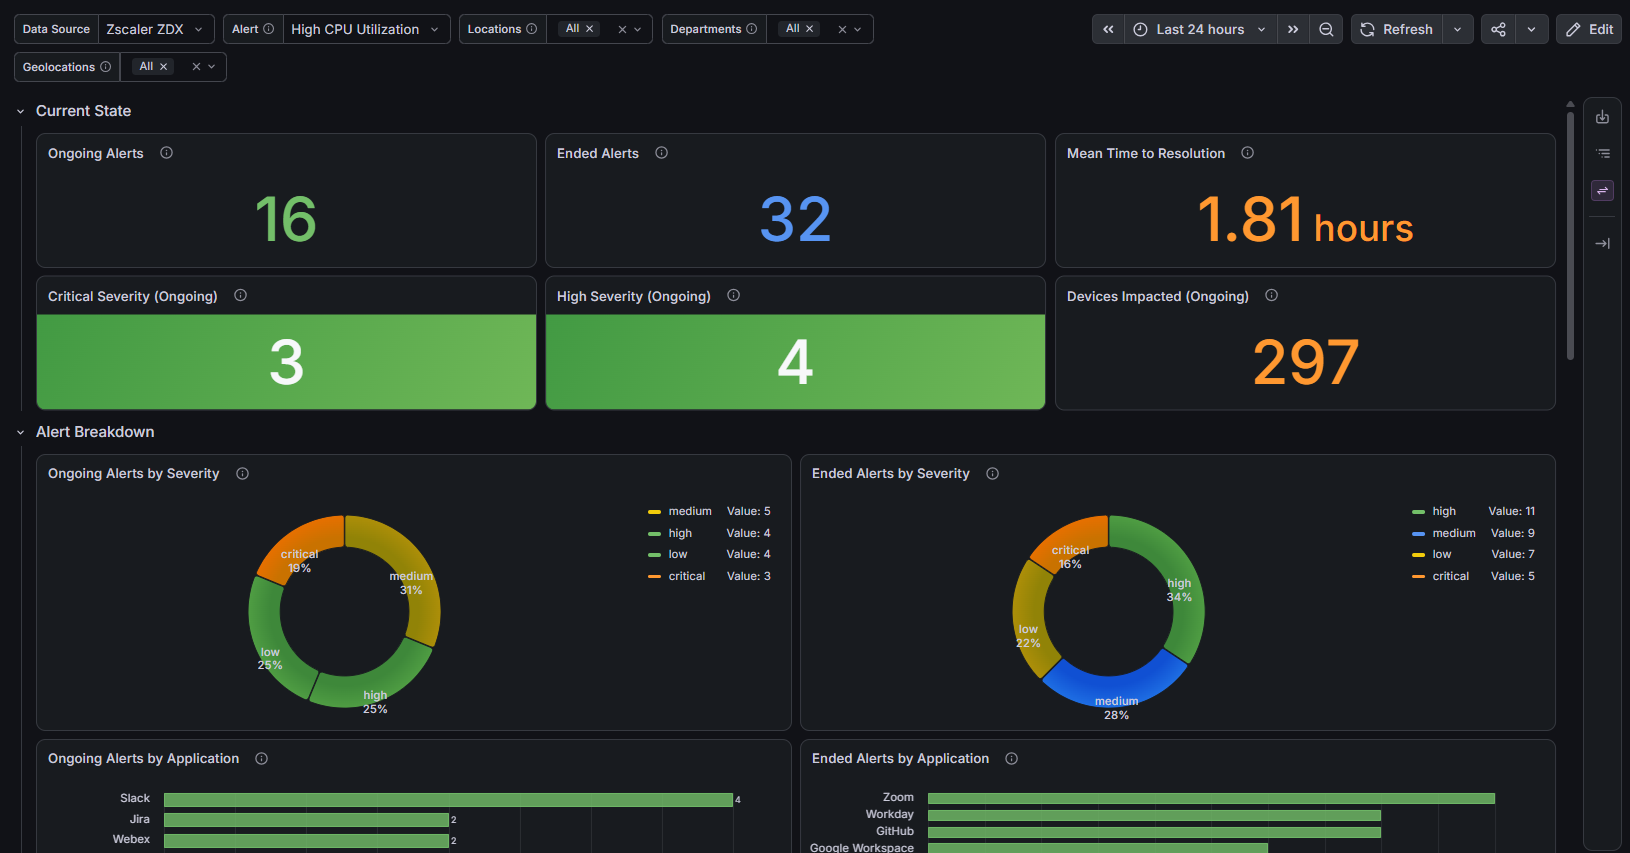
Task: Click the Locations variable info icon
Action: point(531,29)
